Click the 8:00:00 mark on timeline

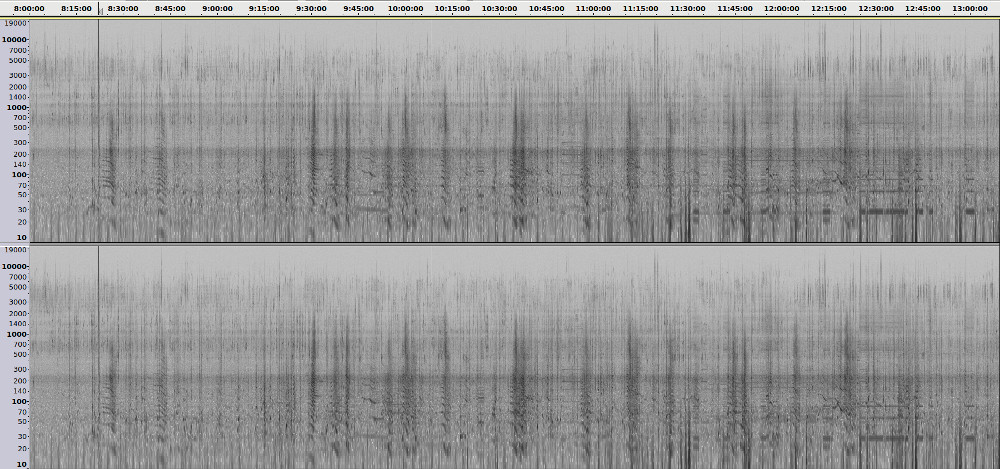tap(29, 8)
